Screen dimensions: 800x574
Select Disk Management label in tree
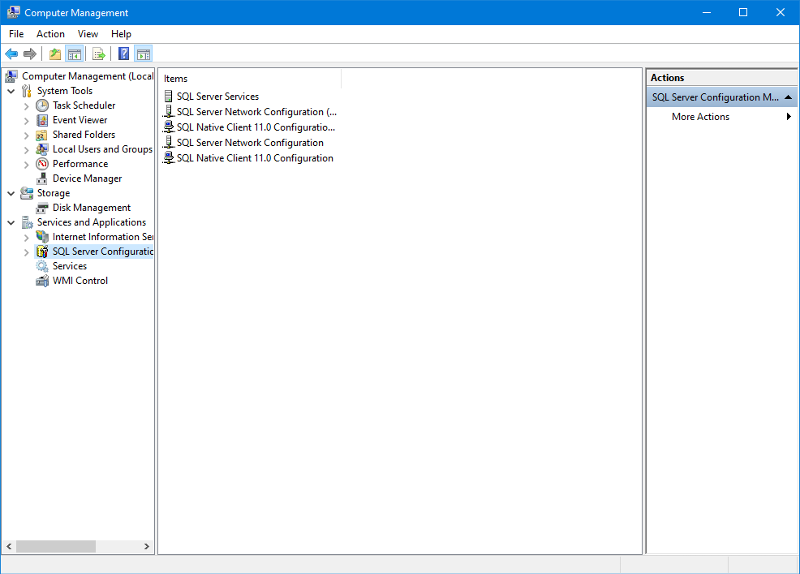tap(91, 208)
